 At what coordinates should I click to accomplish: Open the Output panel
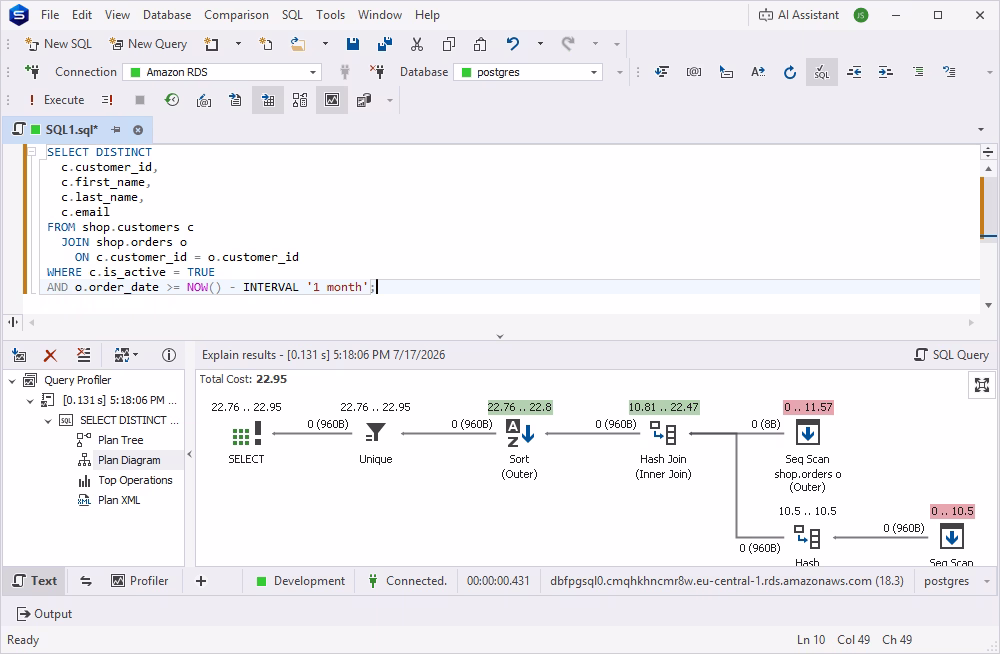[44, 614]
